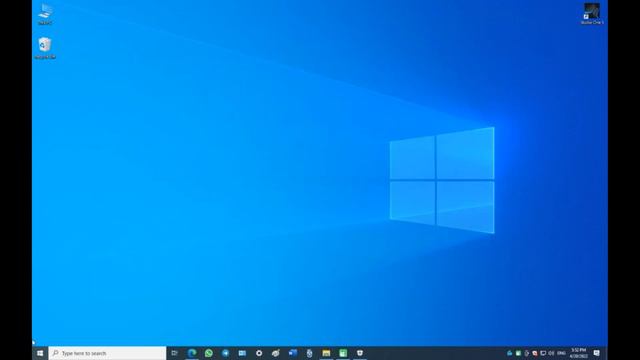Click the network icon in the system tray
The height and width of the screenshot is (360, 640).
point(543,353)
